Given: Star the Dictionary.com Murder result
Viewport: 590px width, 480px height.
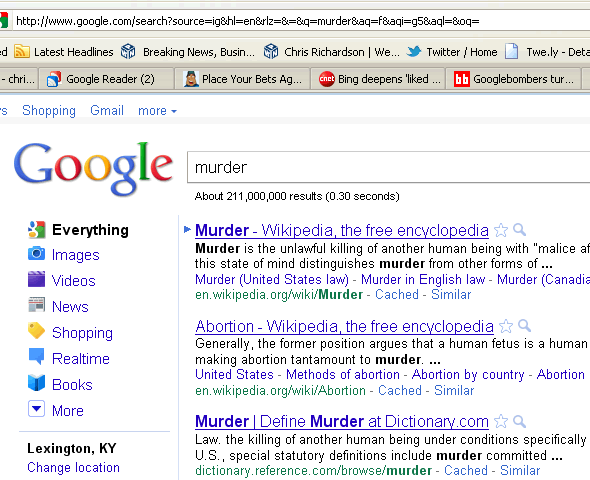Looking at the screenshot, I should 501,421.
